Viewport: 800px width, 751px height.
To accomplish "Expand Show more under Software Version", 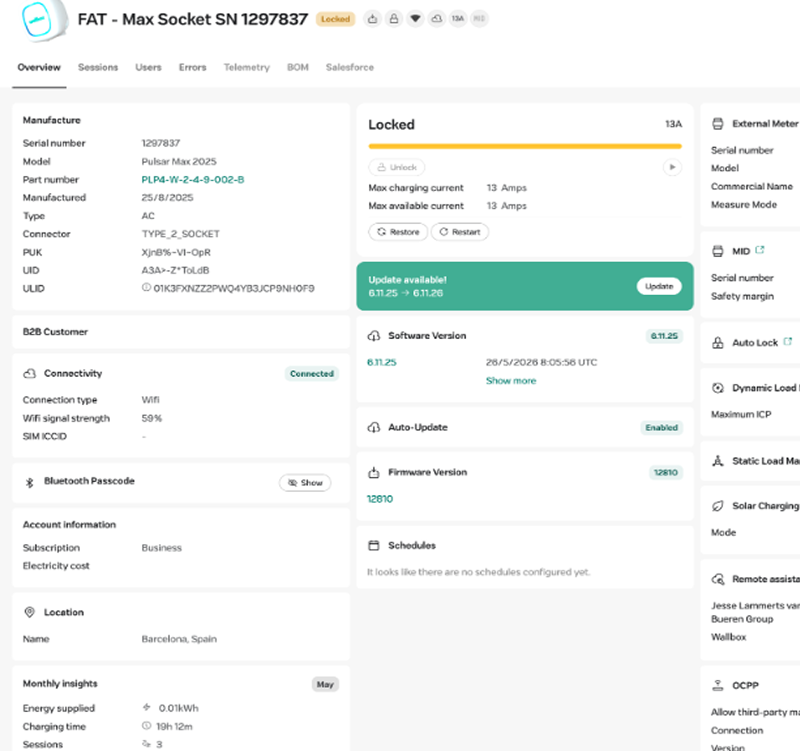I will 511,381.
